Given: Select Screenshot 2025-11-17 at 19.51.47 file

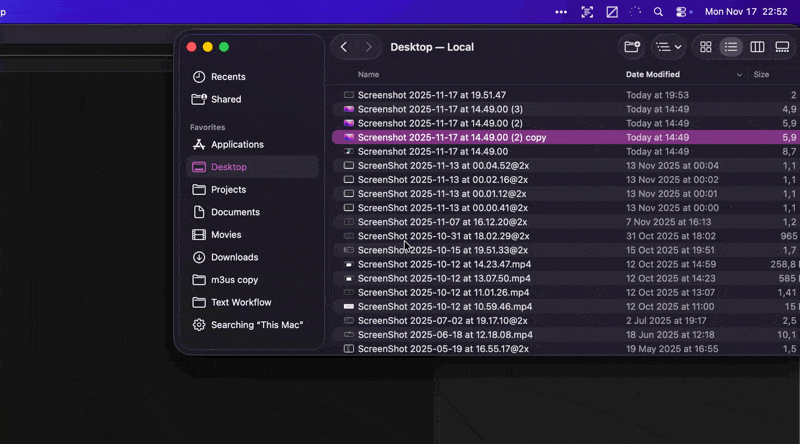Looking at the screenshot, I should (431, 95).
